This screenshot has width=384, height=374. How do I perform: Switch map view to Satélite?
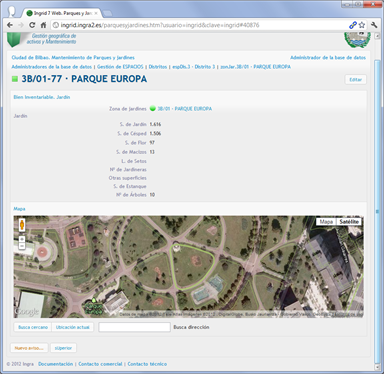349,221
